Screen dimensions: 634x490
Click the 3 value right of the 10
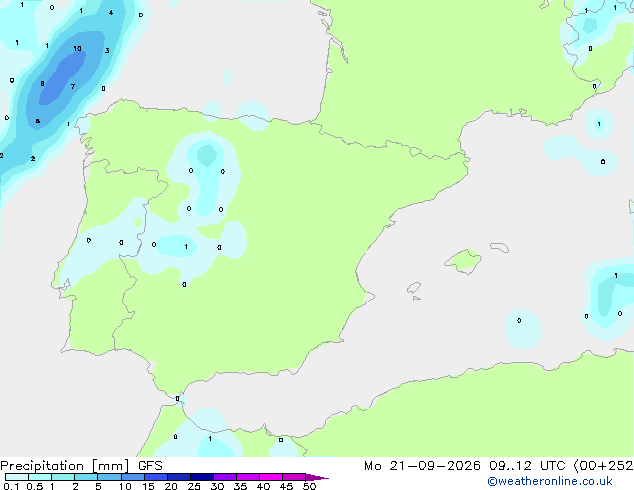click(107, 51)
